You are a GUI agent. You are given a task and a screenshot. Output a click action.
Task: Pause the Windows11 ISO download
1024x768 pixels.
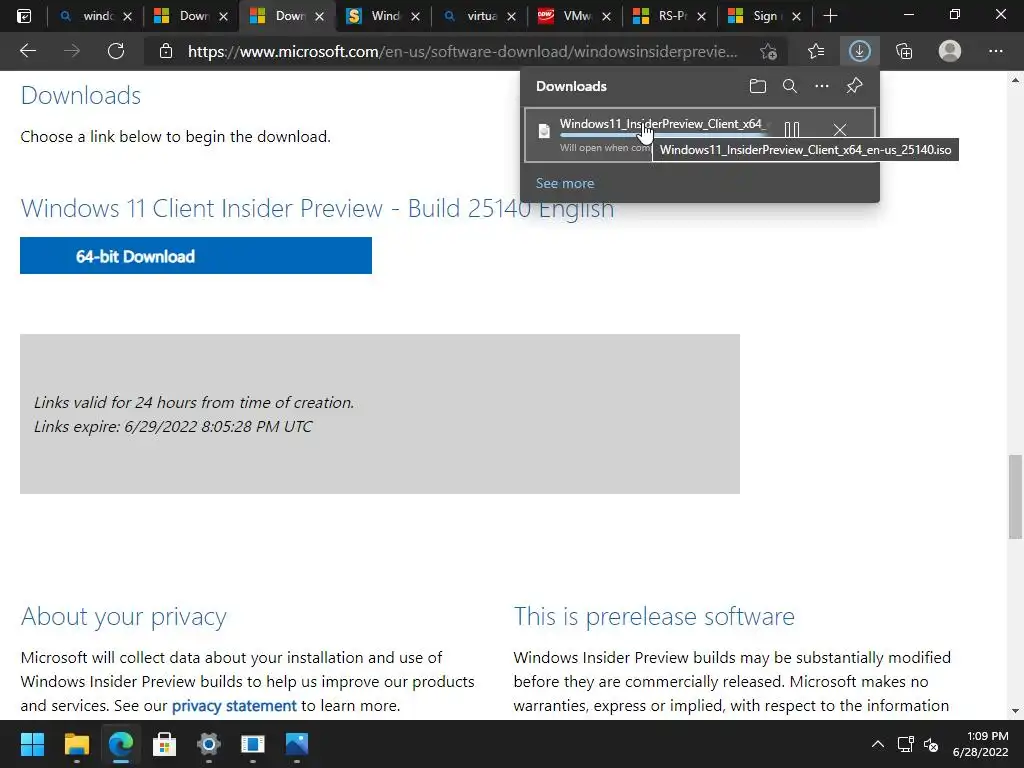tap(792, 130)
